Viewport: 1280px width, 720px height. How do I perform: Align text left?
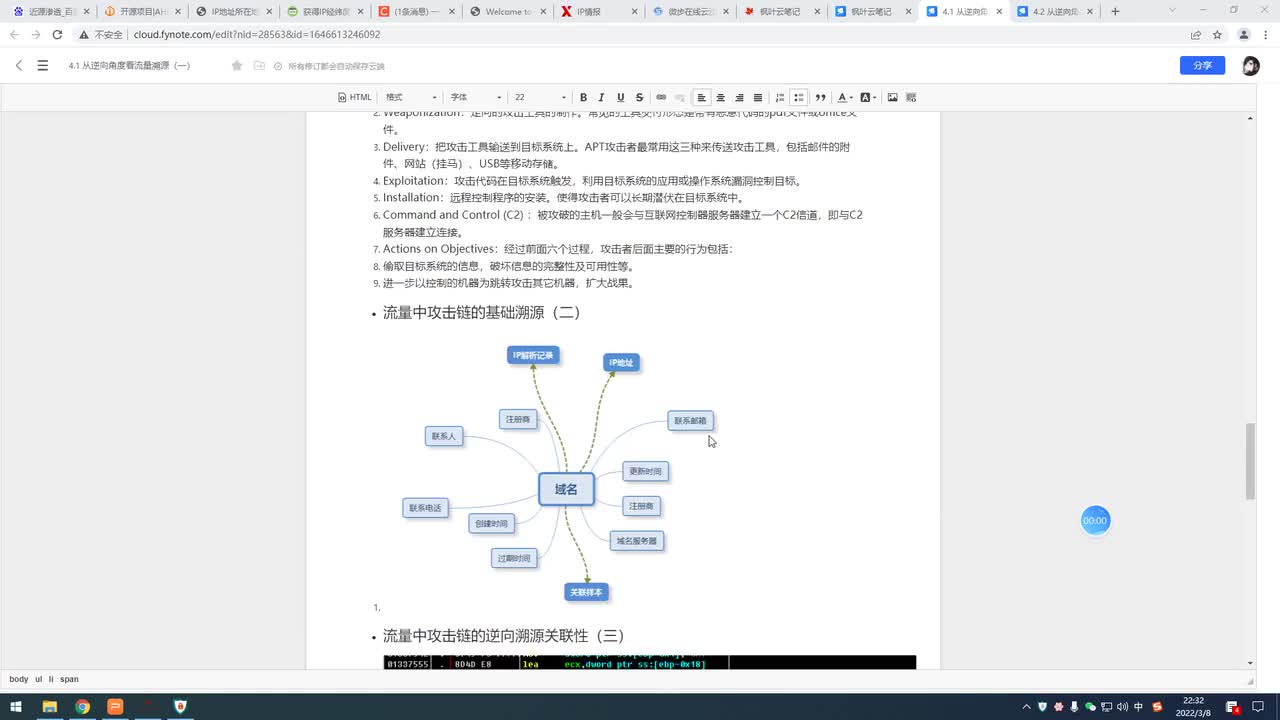702,97
